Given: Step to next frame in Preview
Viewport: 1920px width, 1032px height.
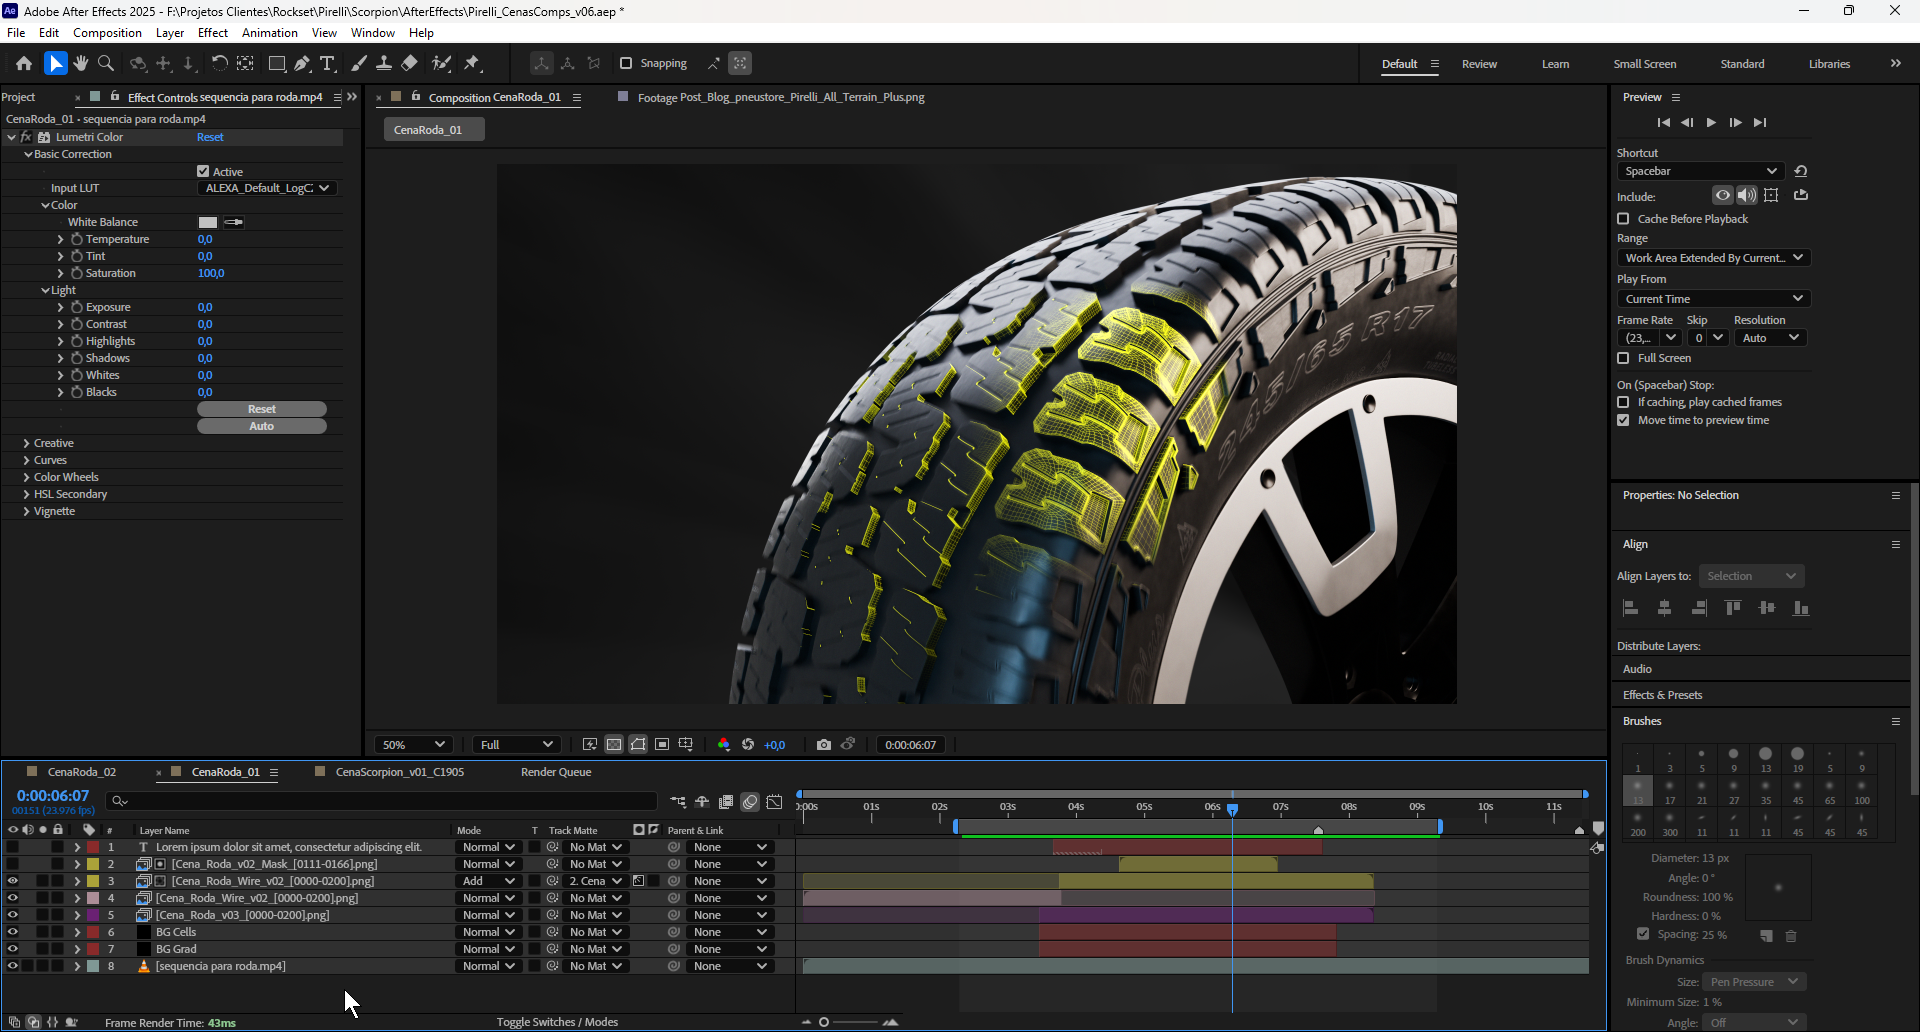Looking at the screenshot, I should [x=1735, y=122].
